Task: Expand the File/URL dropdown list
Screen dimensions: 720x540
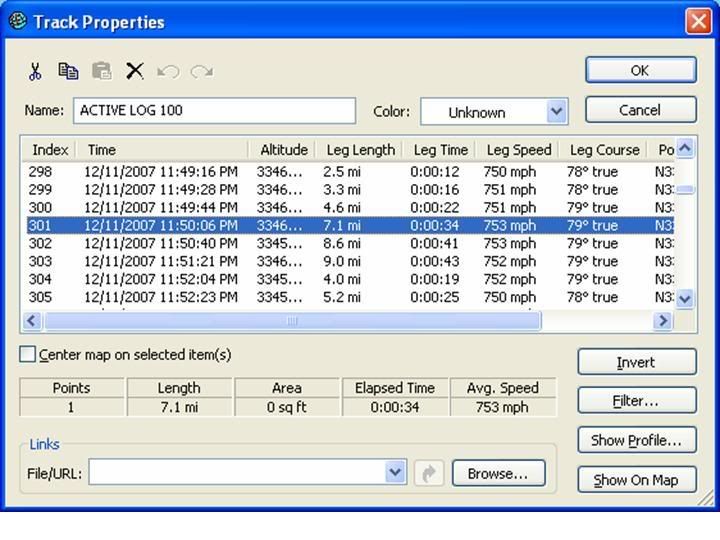Action: tap(395, 473)
